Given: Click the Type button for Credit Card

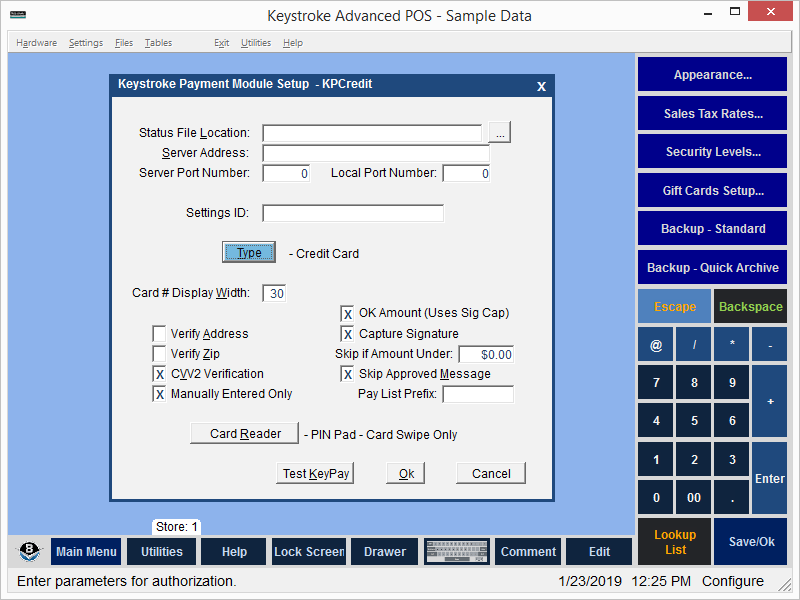Looking at the screenshot, I should 248,253.
